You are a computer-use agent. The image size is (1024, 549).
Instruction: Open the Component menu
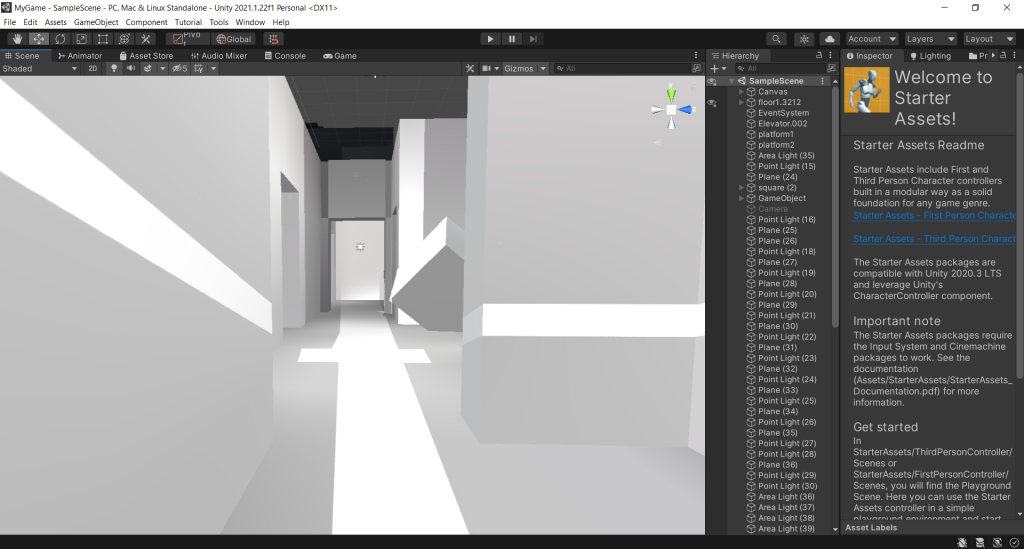(x=146, y=22)
